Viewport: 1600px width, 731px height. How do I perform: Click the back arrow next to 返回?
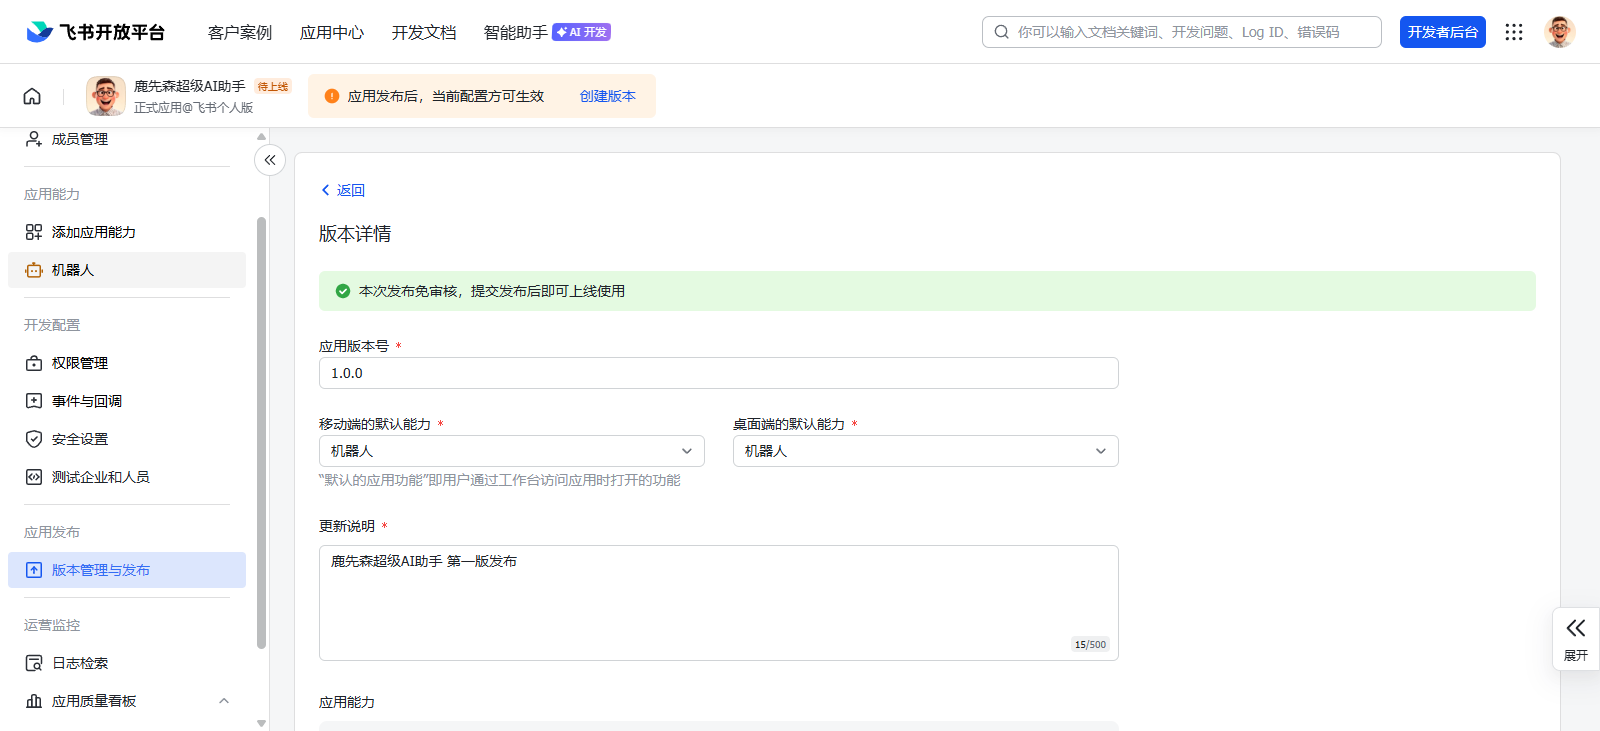click(325, 190)
